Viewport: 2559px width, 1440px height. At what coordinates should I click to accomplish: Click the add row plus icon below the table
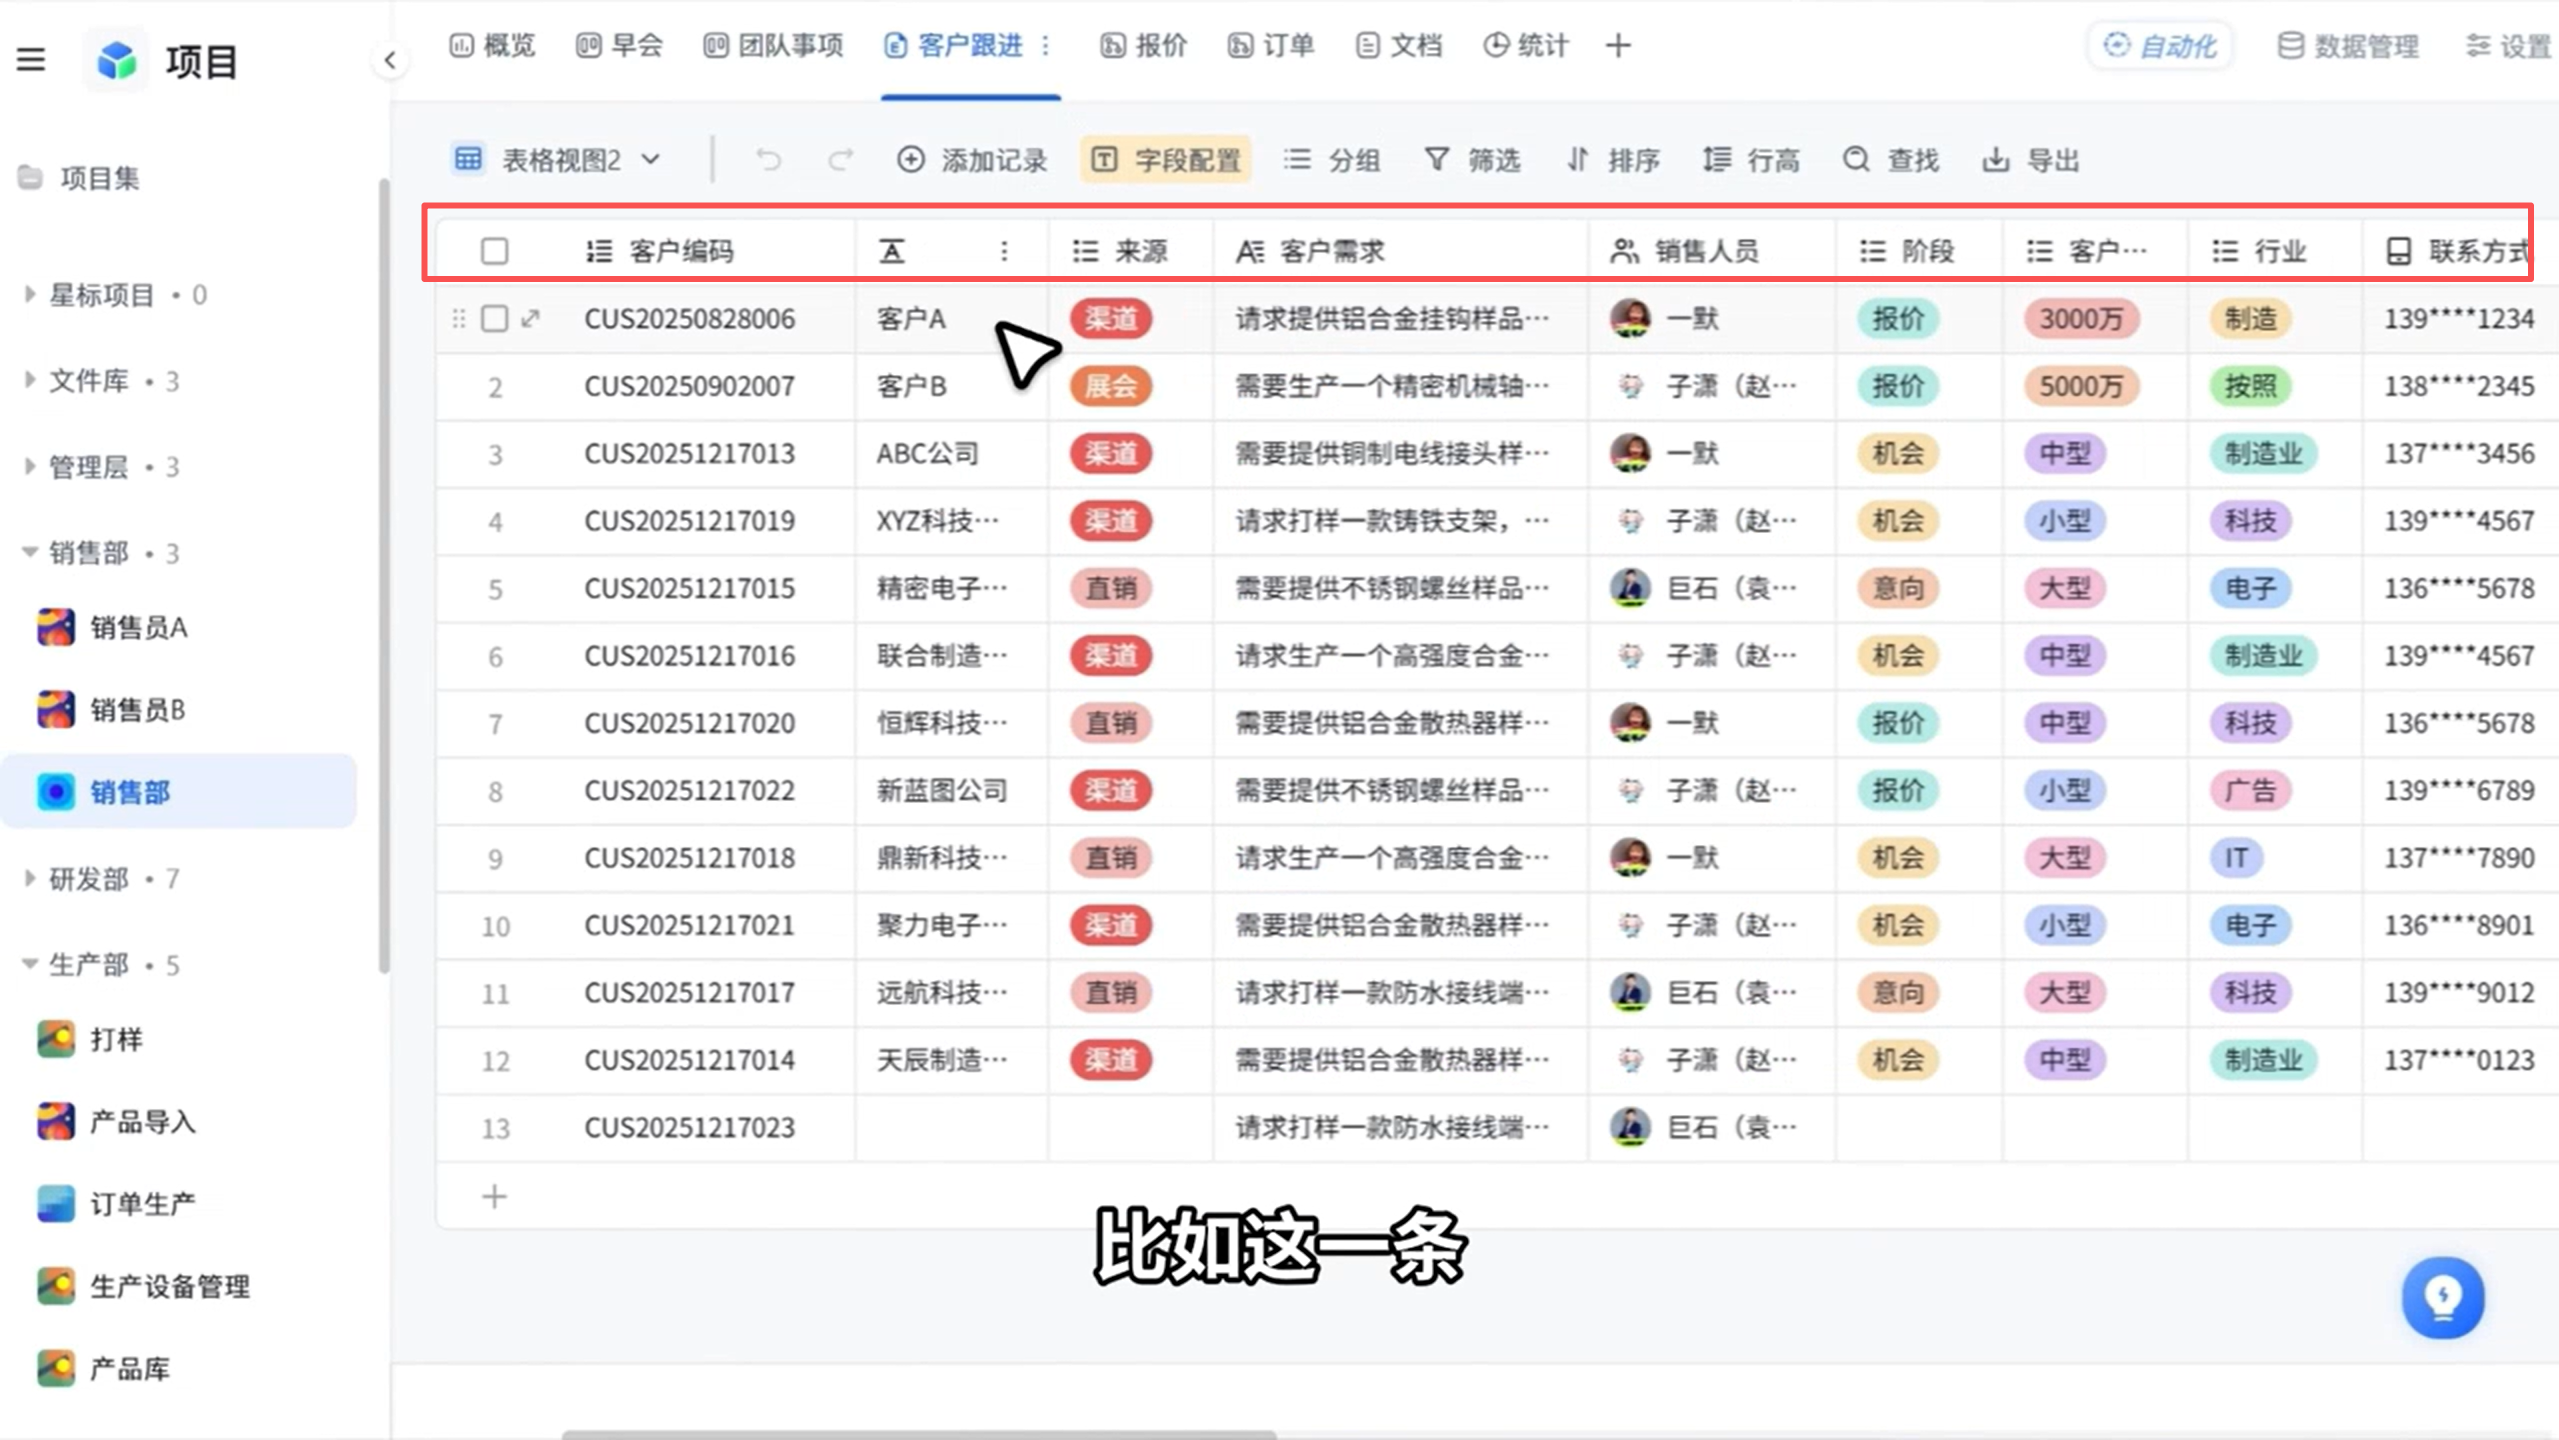click(x=494, y=1197)
